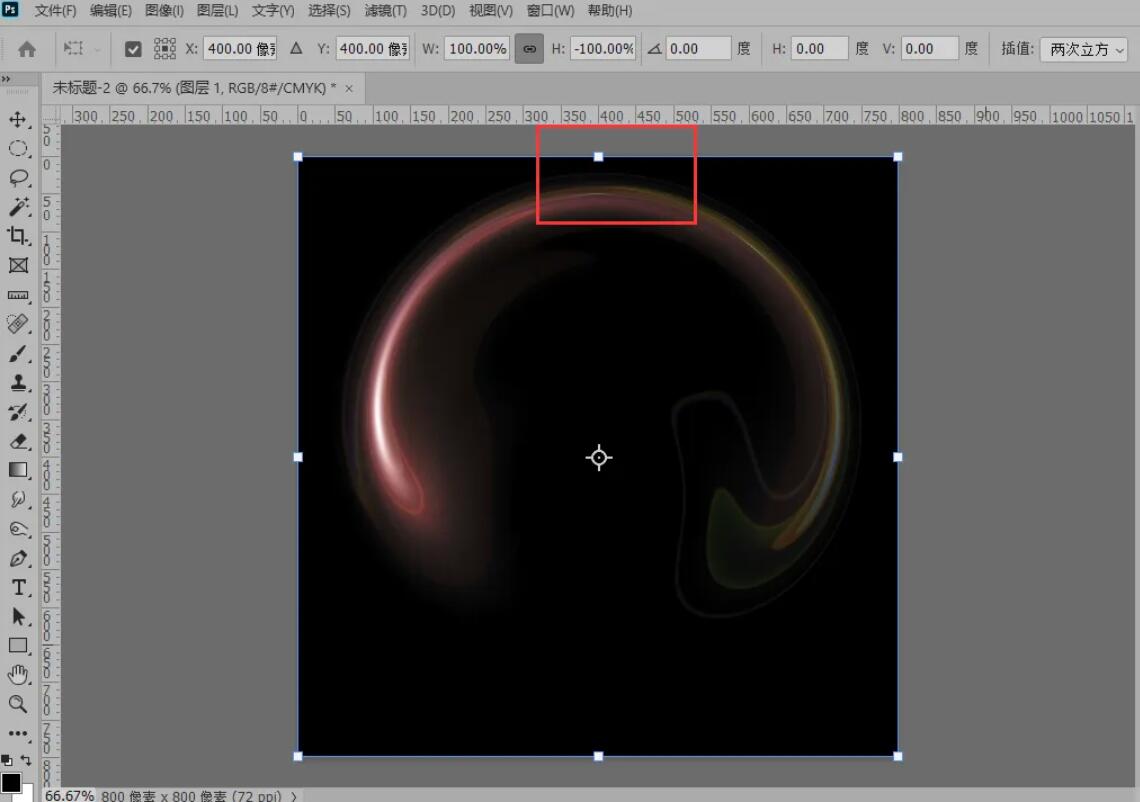Select the Horizontal Type tool

point(18,588)
